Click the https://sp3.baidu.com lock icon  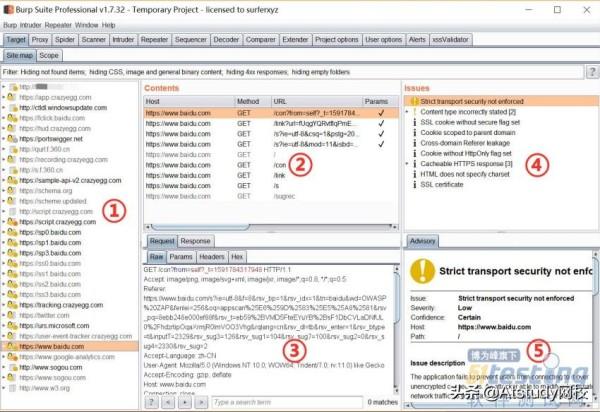(13, 253)
